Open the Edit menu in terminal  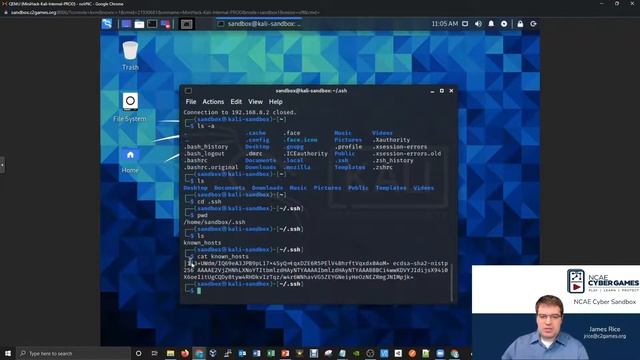pos(236,102)
